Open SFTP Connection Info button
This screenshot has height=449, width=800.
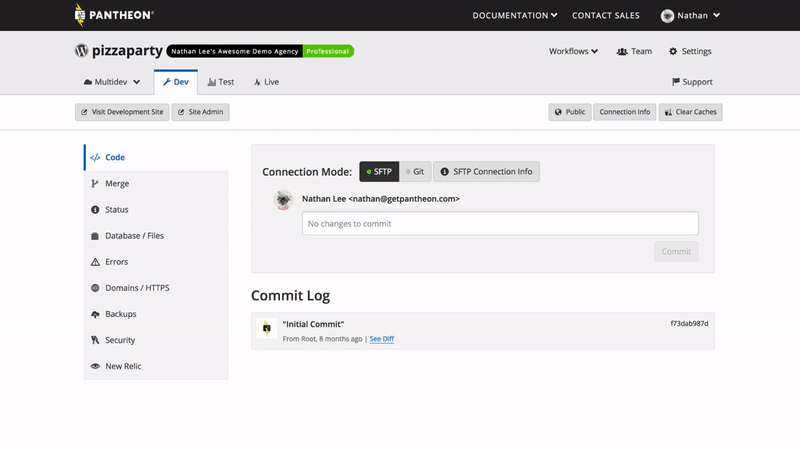pyautogui.click(x=486, y=171)
